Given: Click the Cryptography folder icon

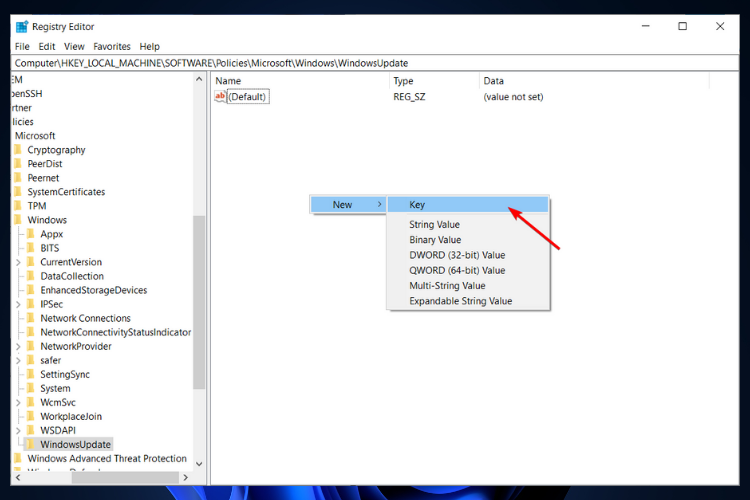Looking at the screenshot, I should 18,150.
